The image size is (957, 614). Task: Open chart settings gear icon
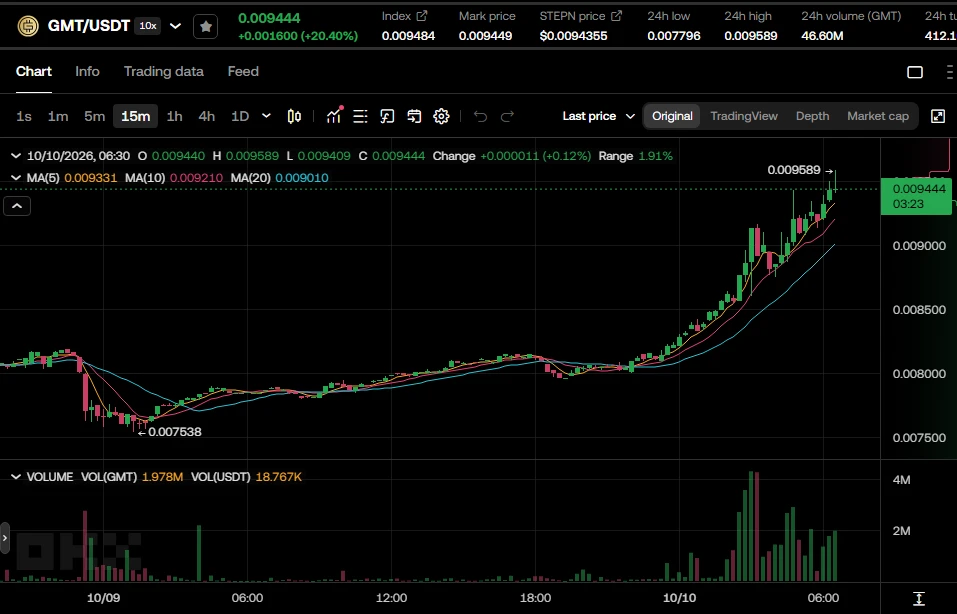click(x=441, y=116)
